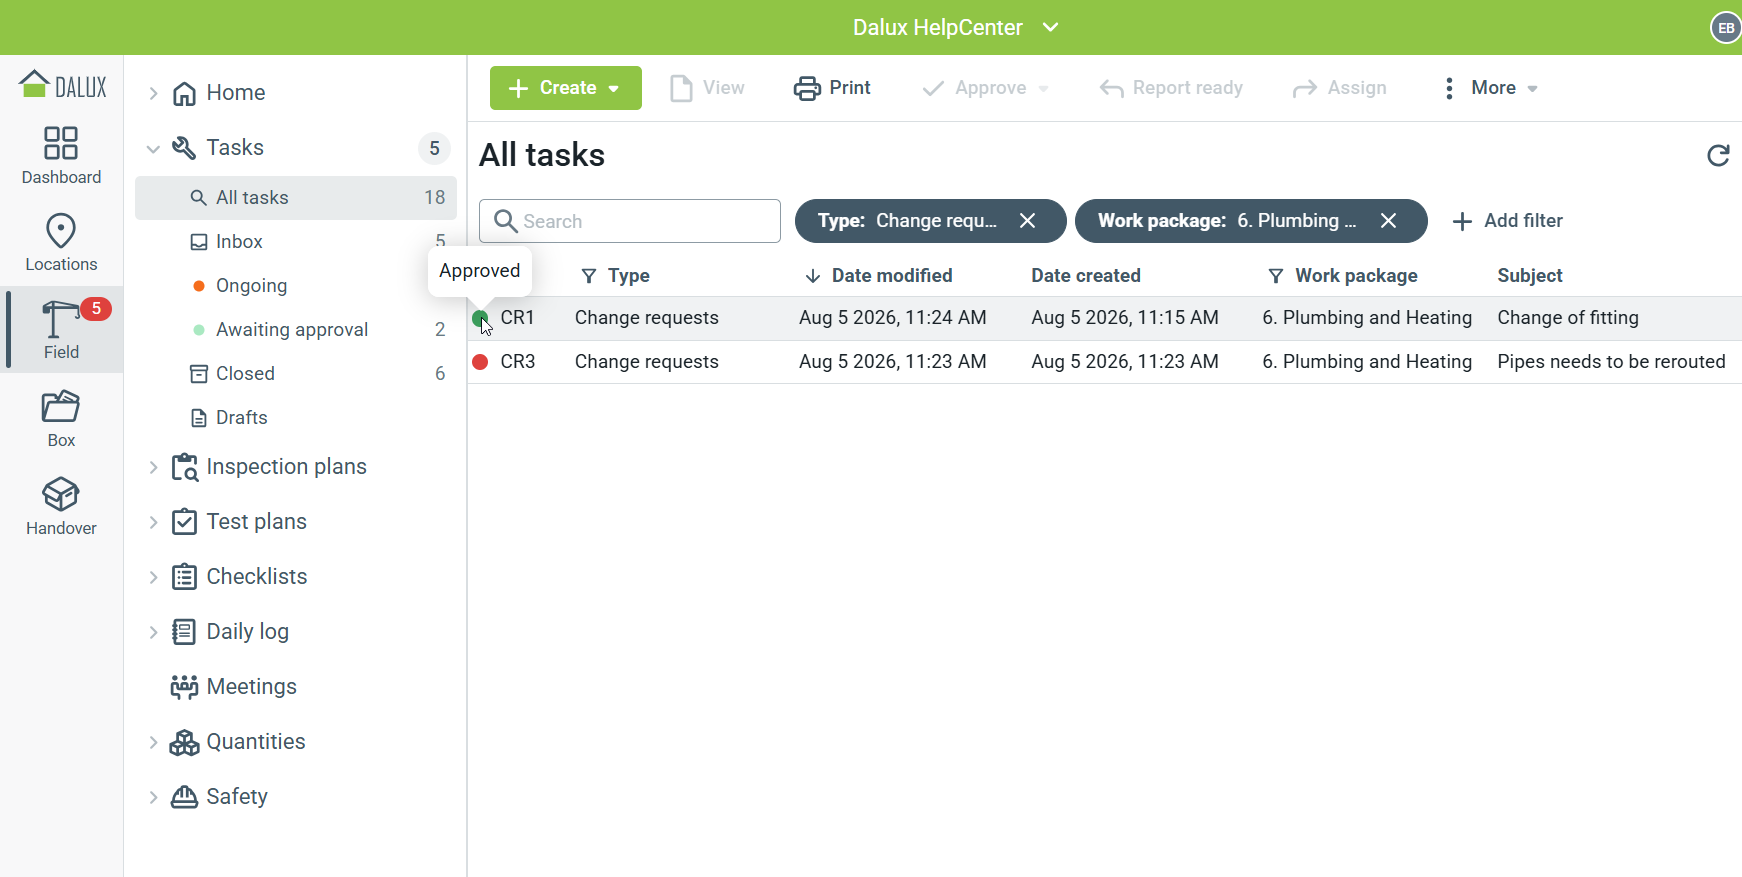Screen dimensions: 1742x877
Task: Filter by the Type column header
Action: (x=615, y=276)
